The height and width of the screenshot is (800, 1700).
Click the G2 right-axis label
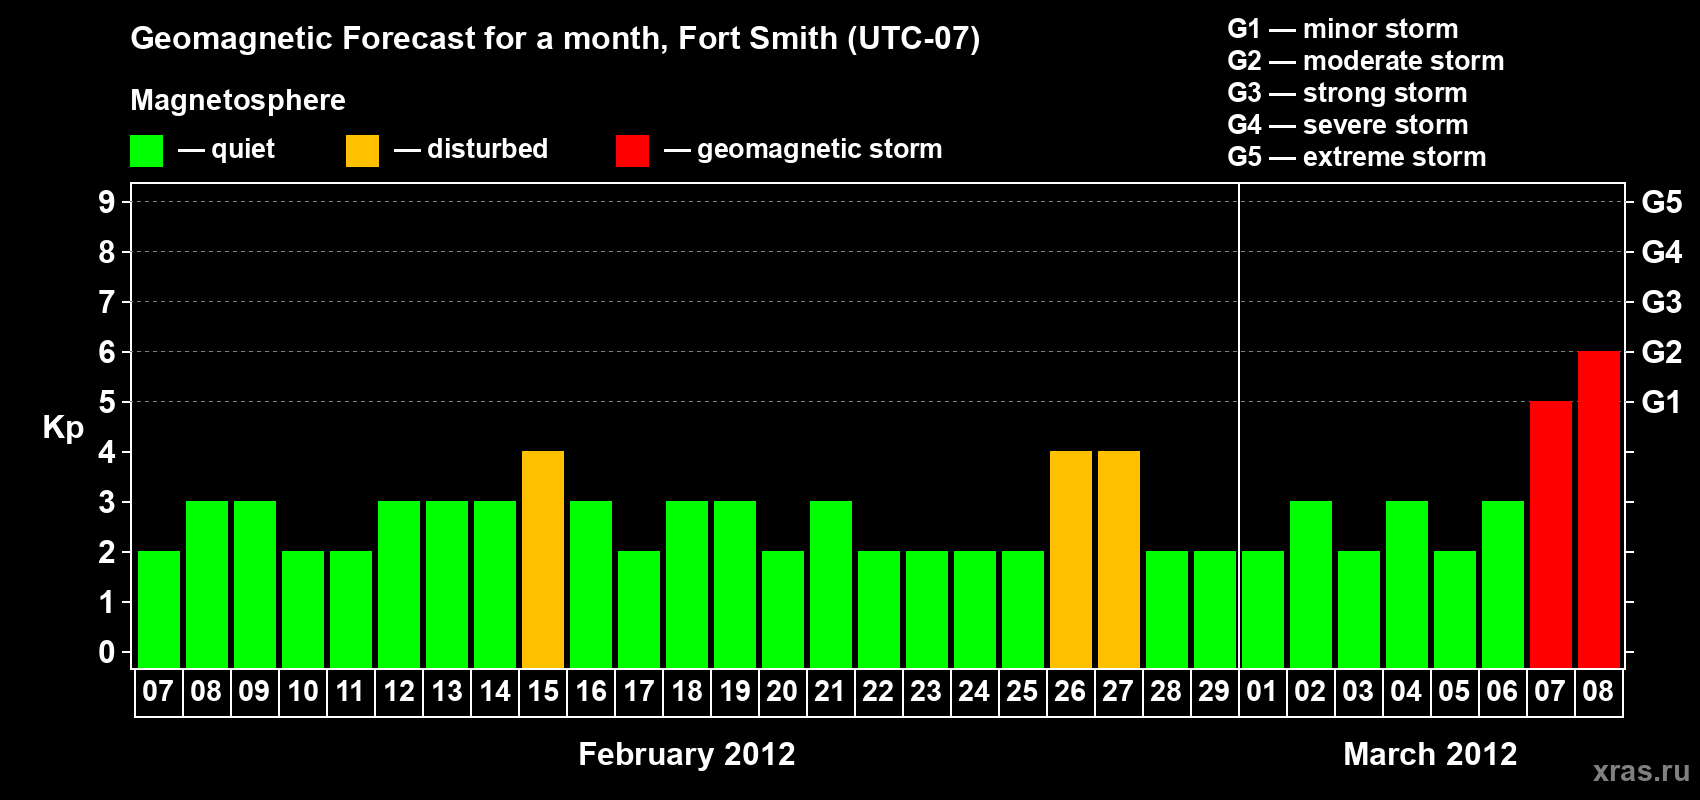[1661, 352]
